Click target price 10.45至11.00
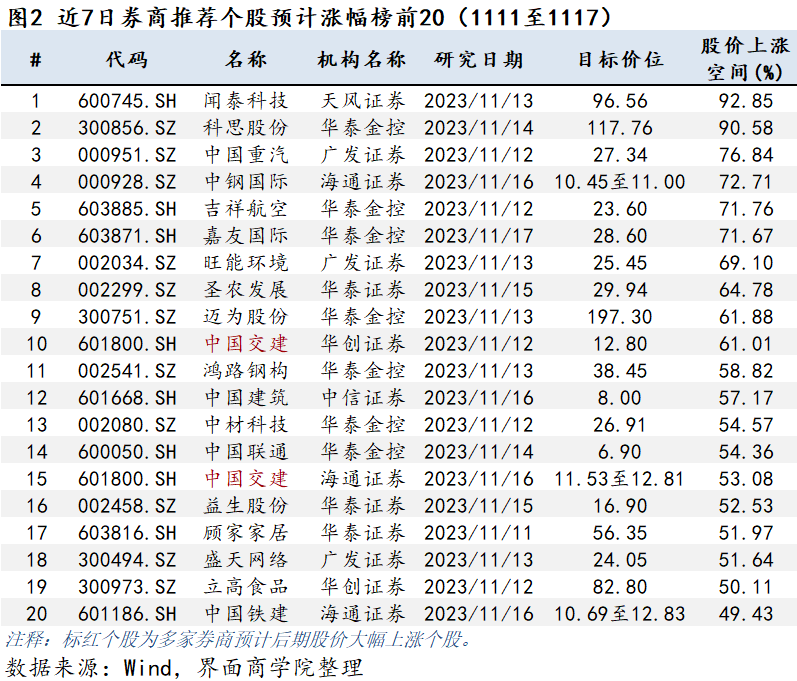 click(x=620, y=181)
